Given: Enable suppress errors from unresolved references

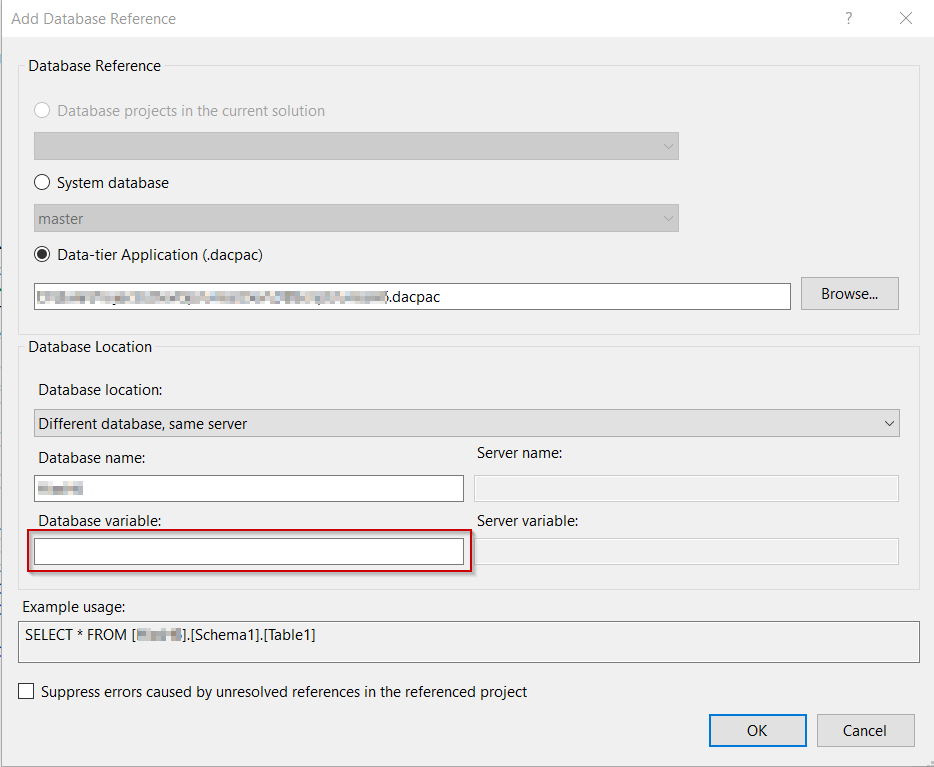Looking at the screenshot, I should pyautogui.click(x=26, y=692).
